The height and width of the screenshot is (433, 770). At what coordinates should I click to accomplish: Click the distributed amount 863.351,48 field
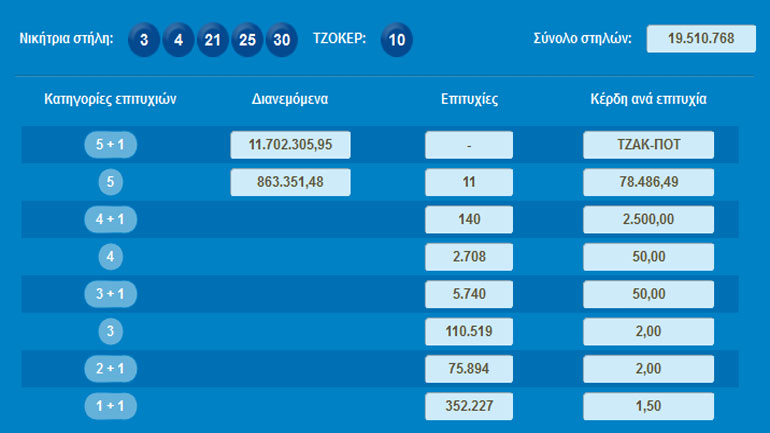tap(290, 182)
